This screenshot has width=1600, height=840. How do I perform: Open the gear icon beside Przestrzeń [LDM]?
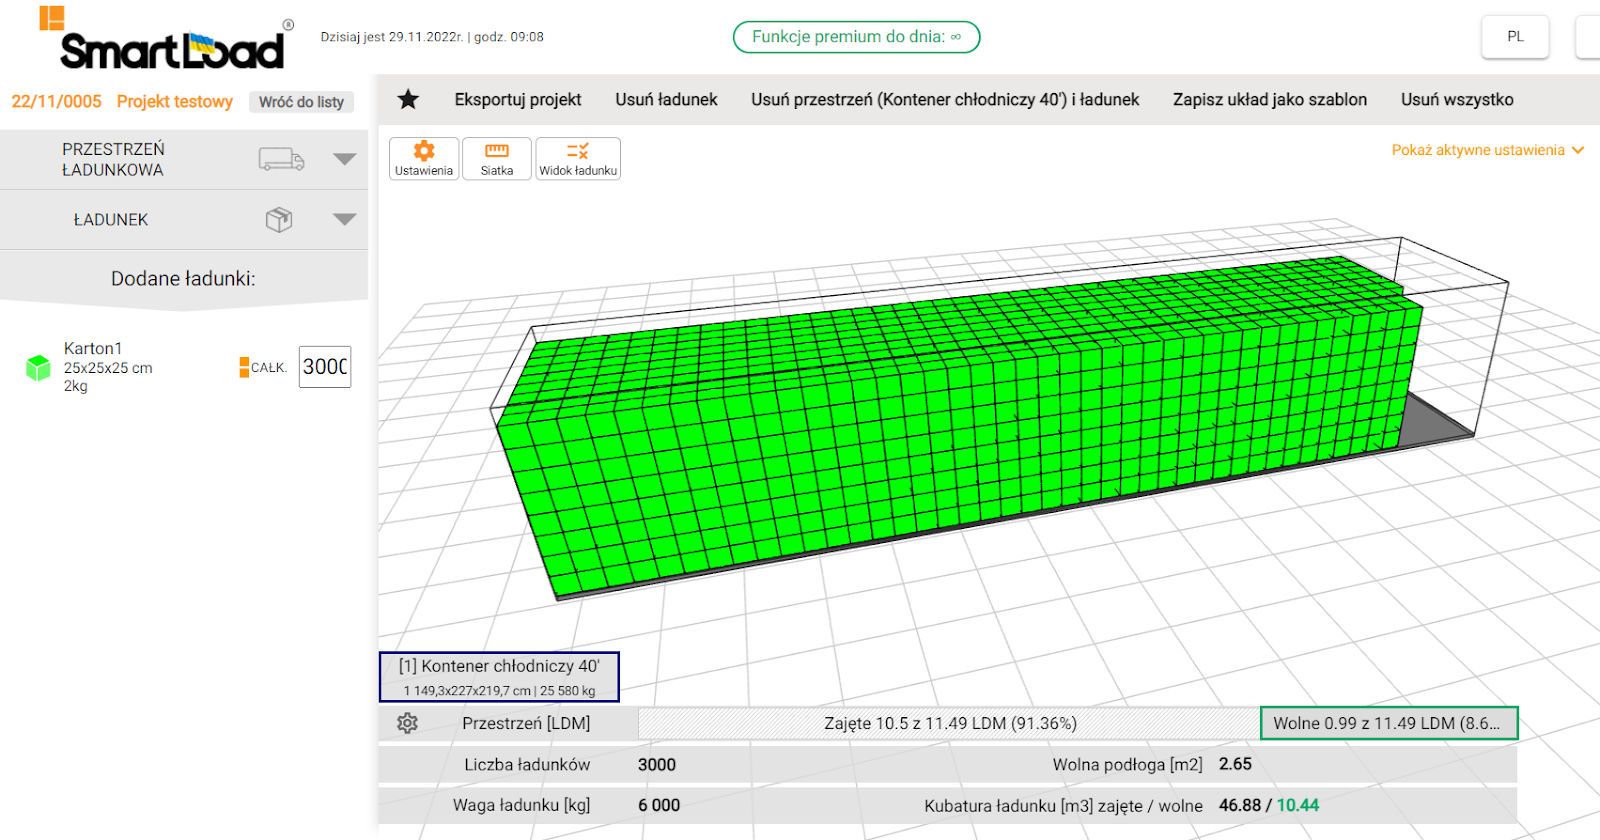pyautogui.click(x=407, y=723)
